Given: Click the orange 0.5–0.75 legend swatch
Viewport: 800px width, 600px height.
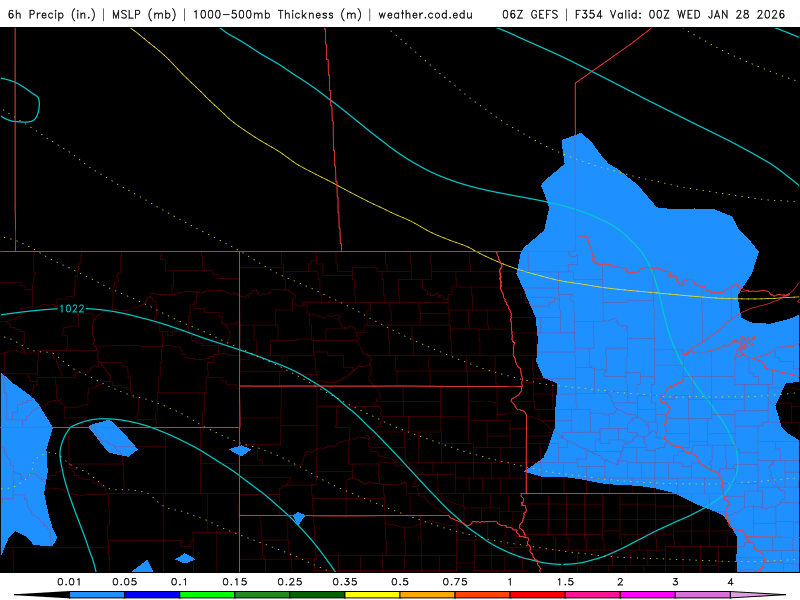Looking at the screenshot, I should pos(428,595).
